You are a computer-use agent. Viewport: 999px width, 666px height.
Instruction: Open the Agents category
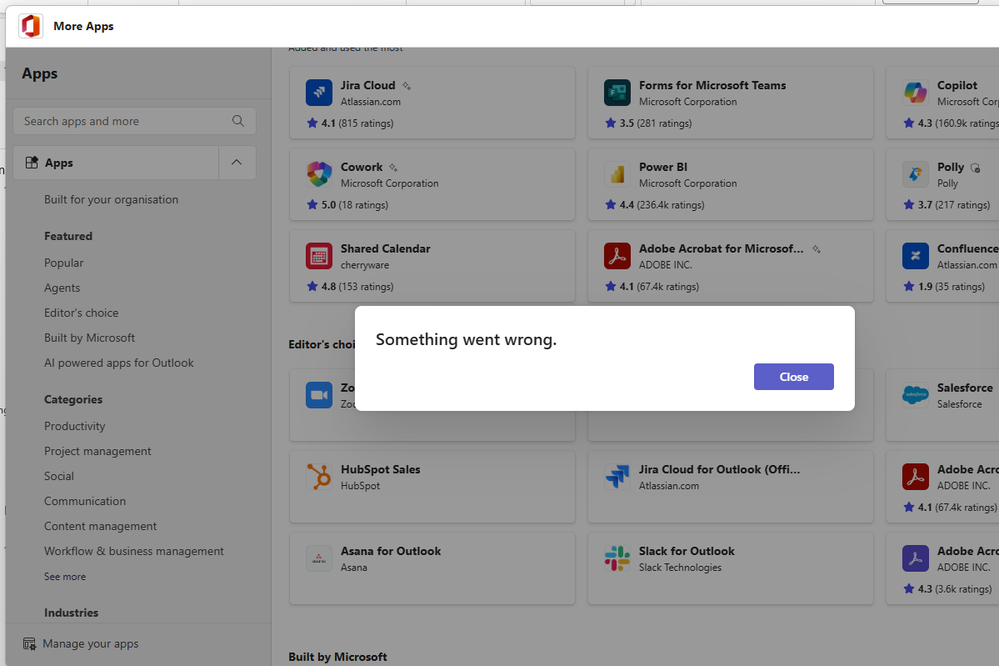pos(62,287)
